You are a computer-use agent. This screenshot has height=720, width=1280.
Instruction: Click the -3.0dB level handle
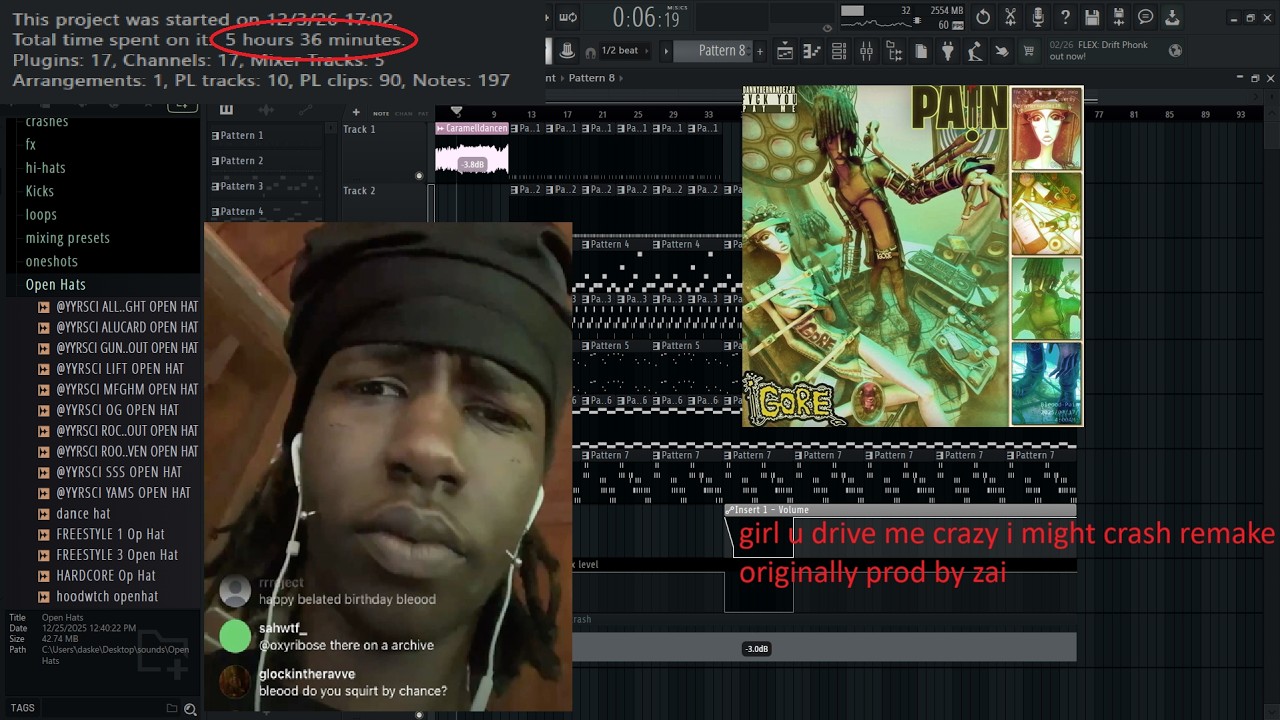pyautogui.click(x=756, y=649)
